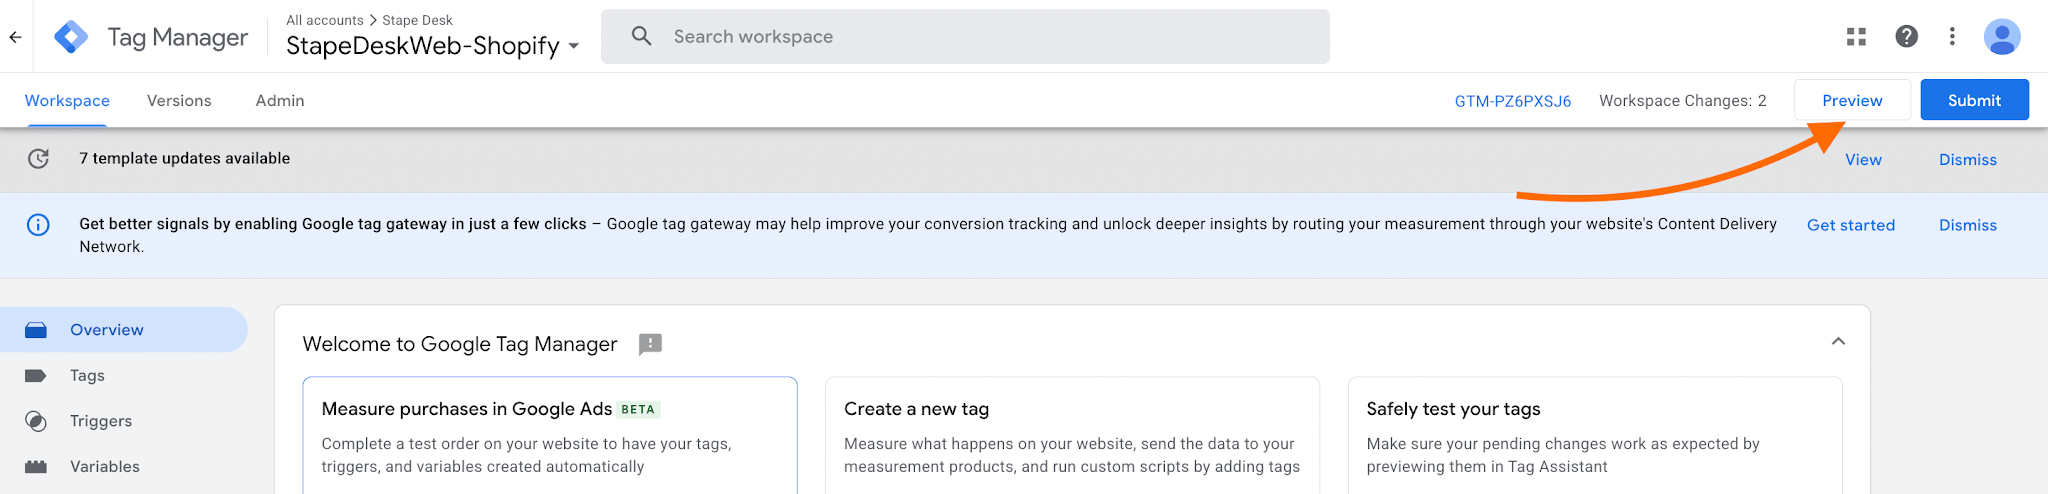This screenshot has width=2048, height=494.
Task: Click the search magnifier icon
Action: pos(641,37)
